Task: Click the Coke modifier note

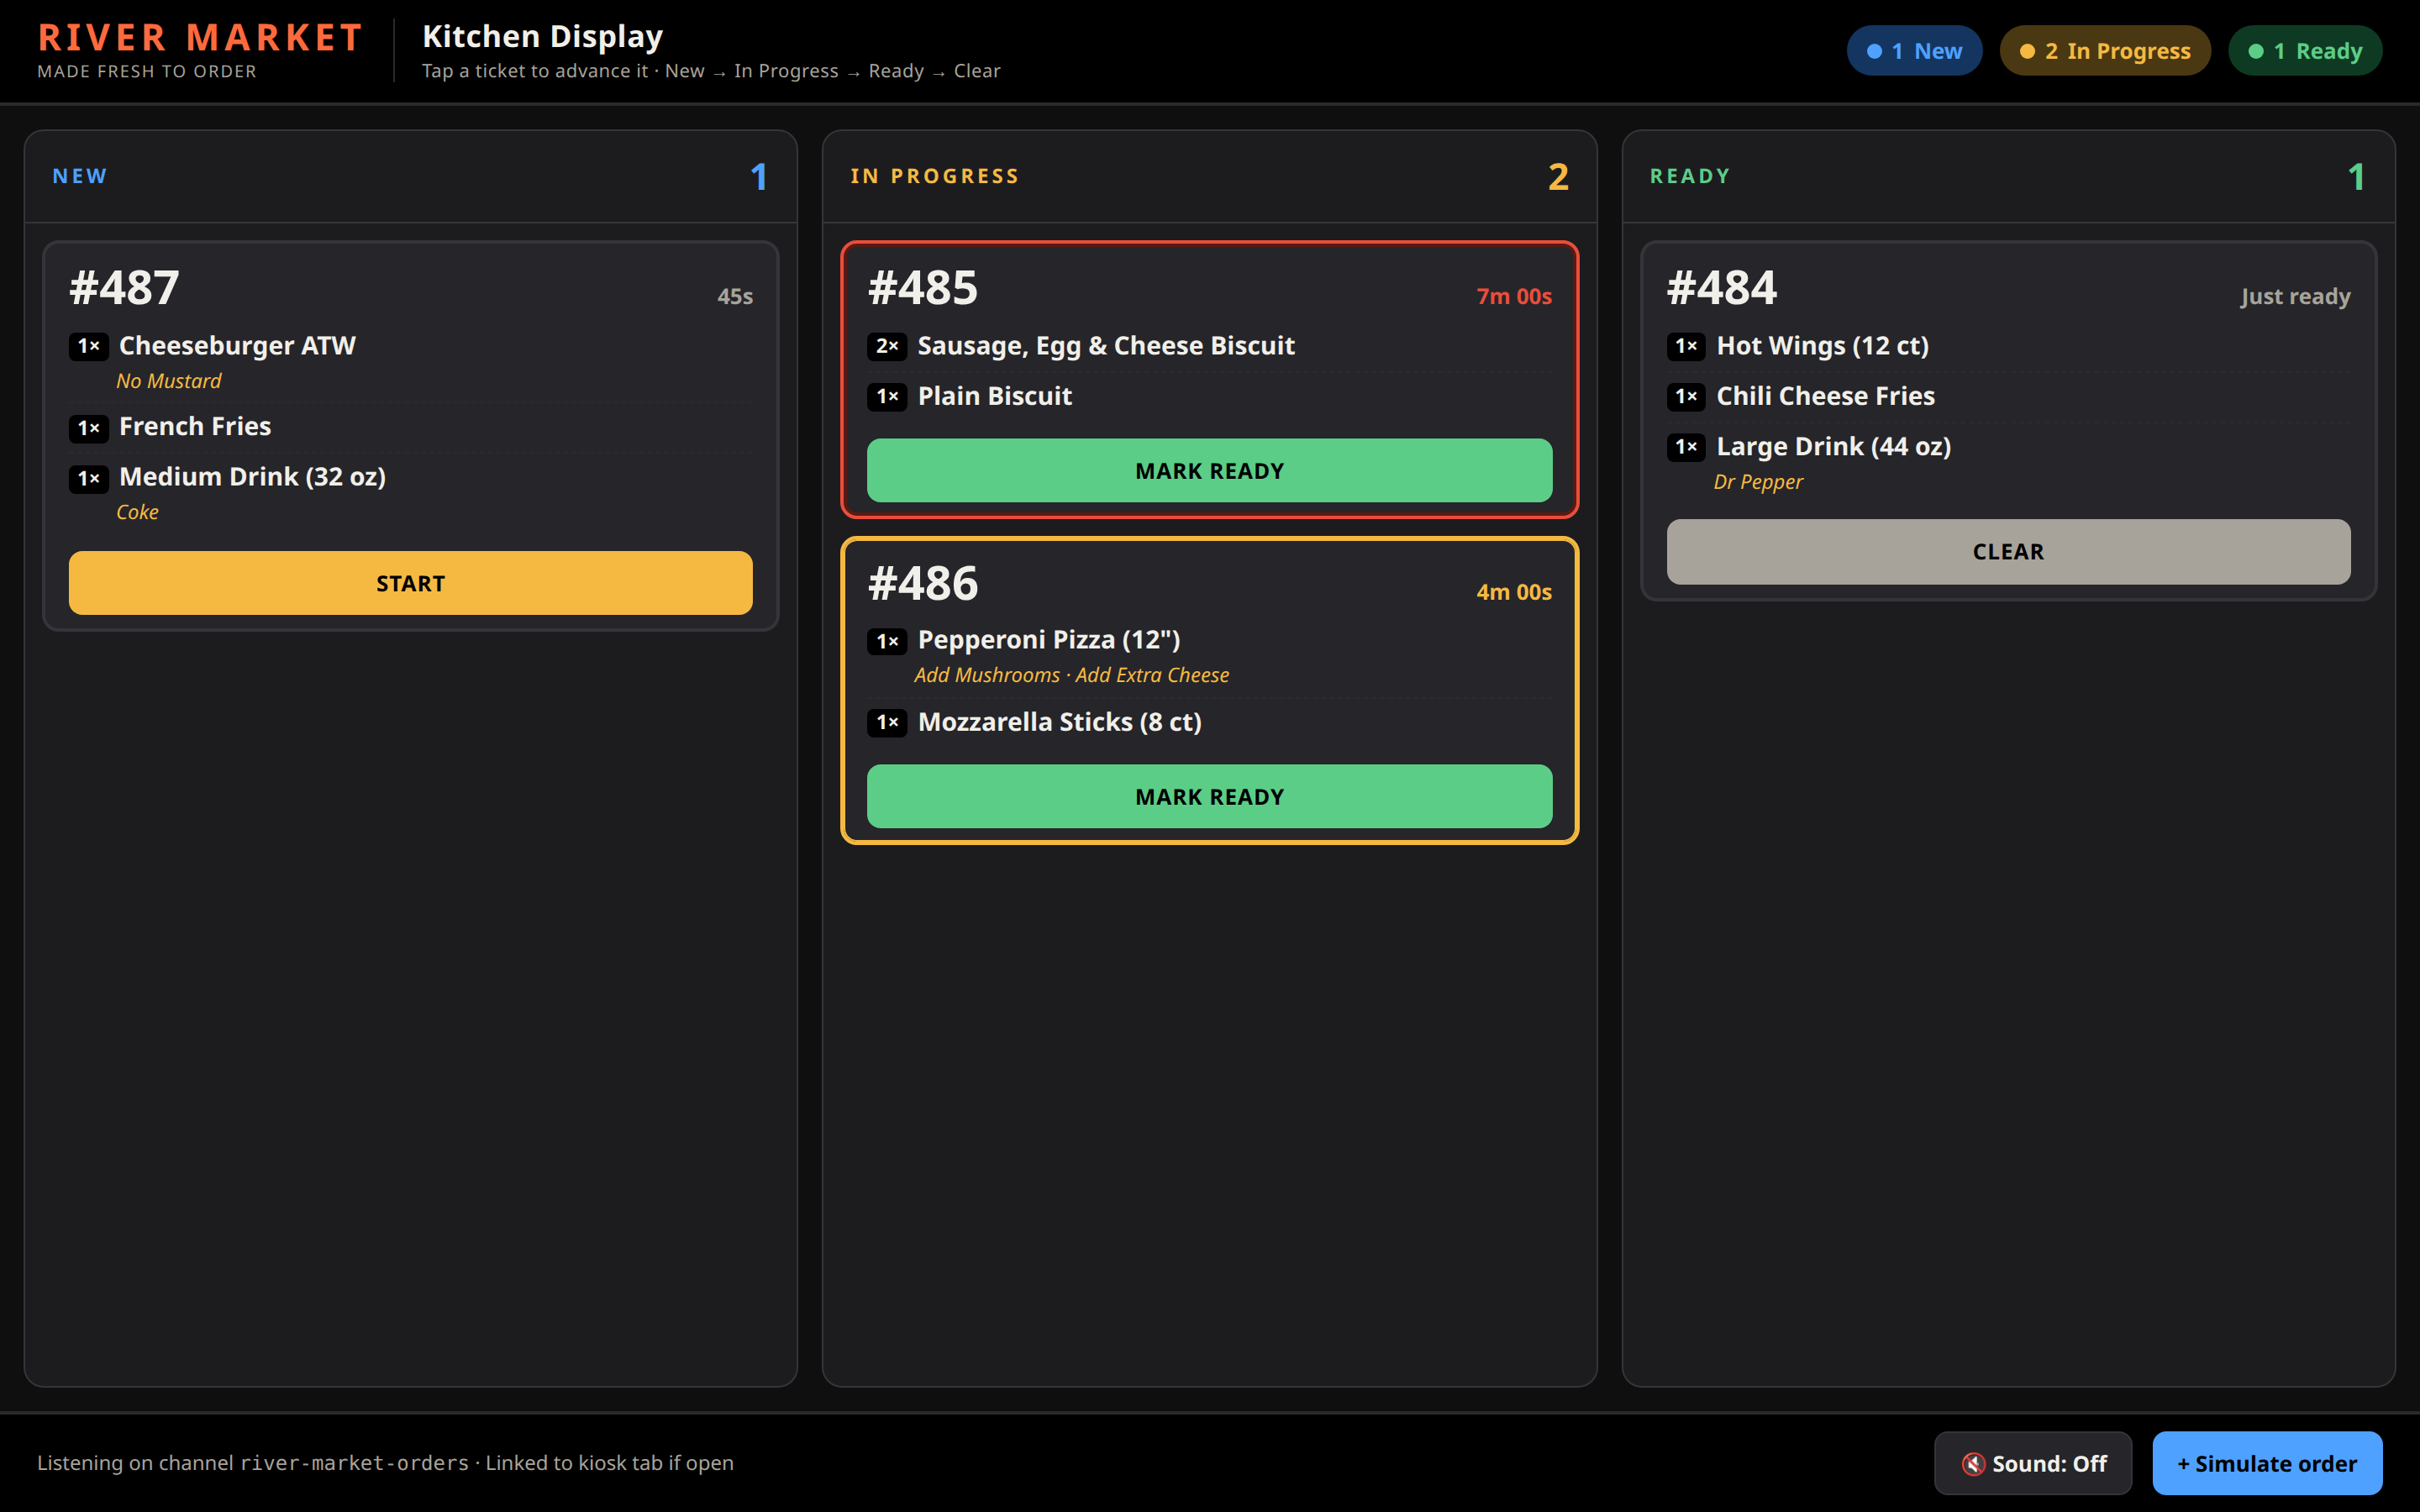Action: click(x=137, y=512)
